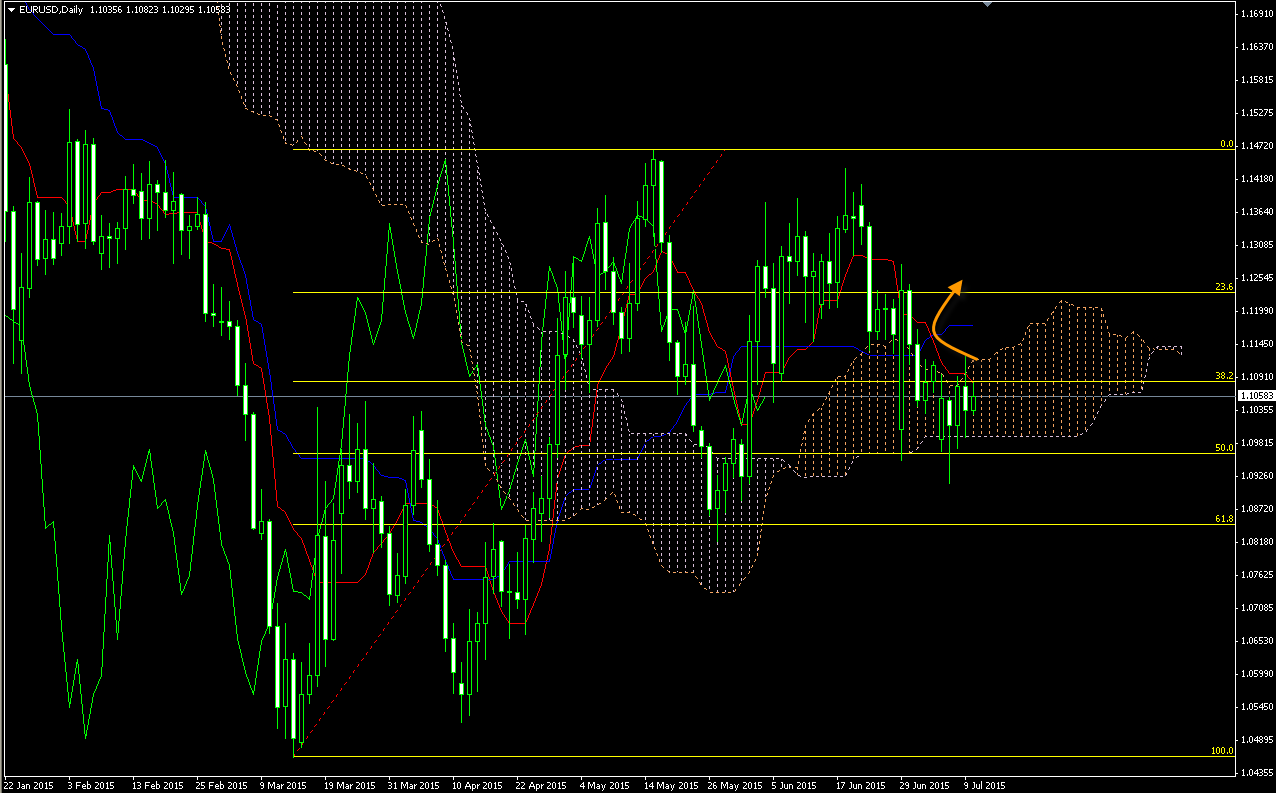1276x793 pixels.
Task: Click price scale value 1.07085
Action: [x=1257, y=608]
